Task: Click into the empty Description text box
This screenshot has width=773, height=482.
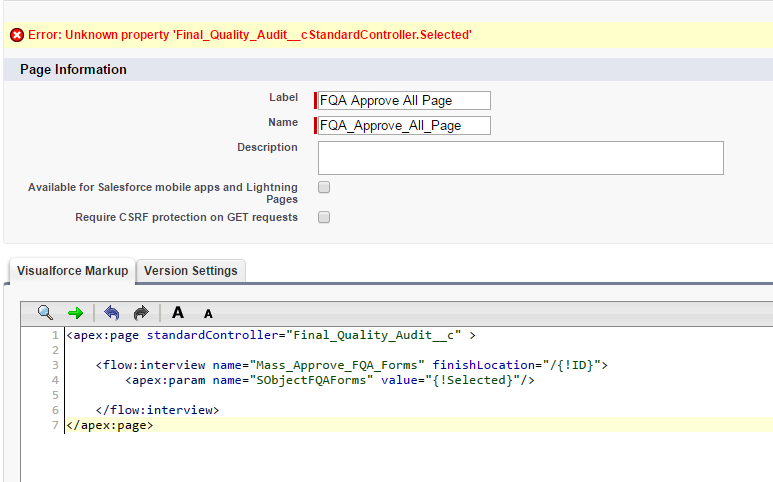Action: 520,158
